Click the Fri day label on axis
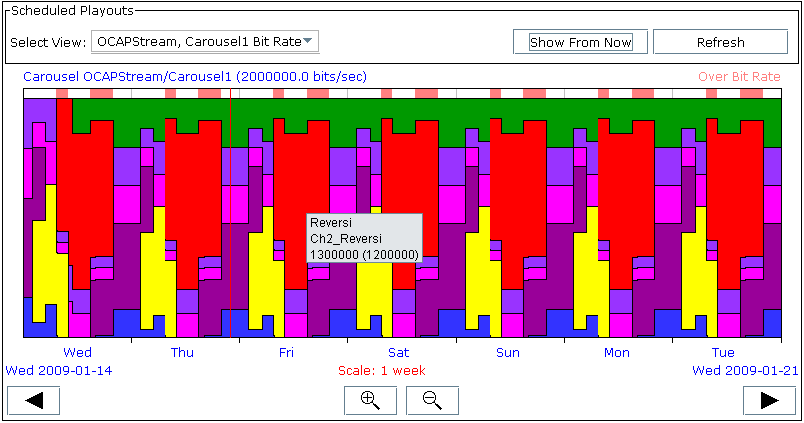Viewport: 804px width, 423px height. [x=286, y=352]
